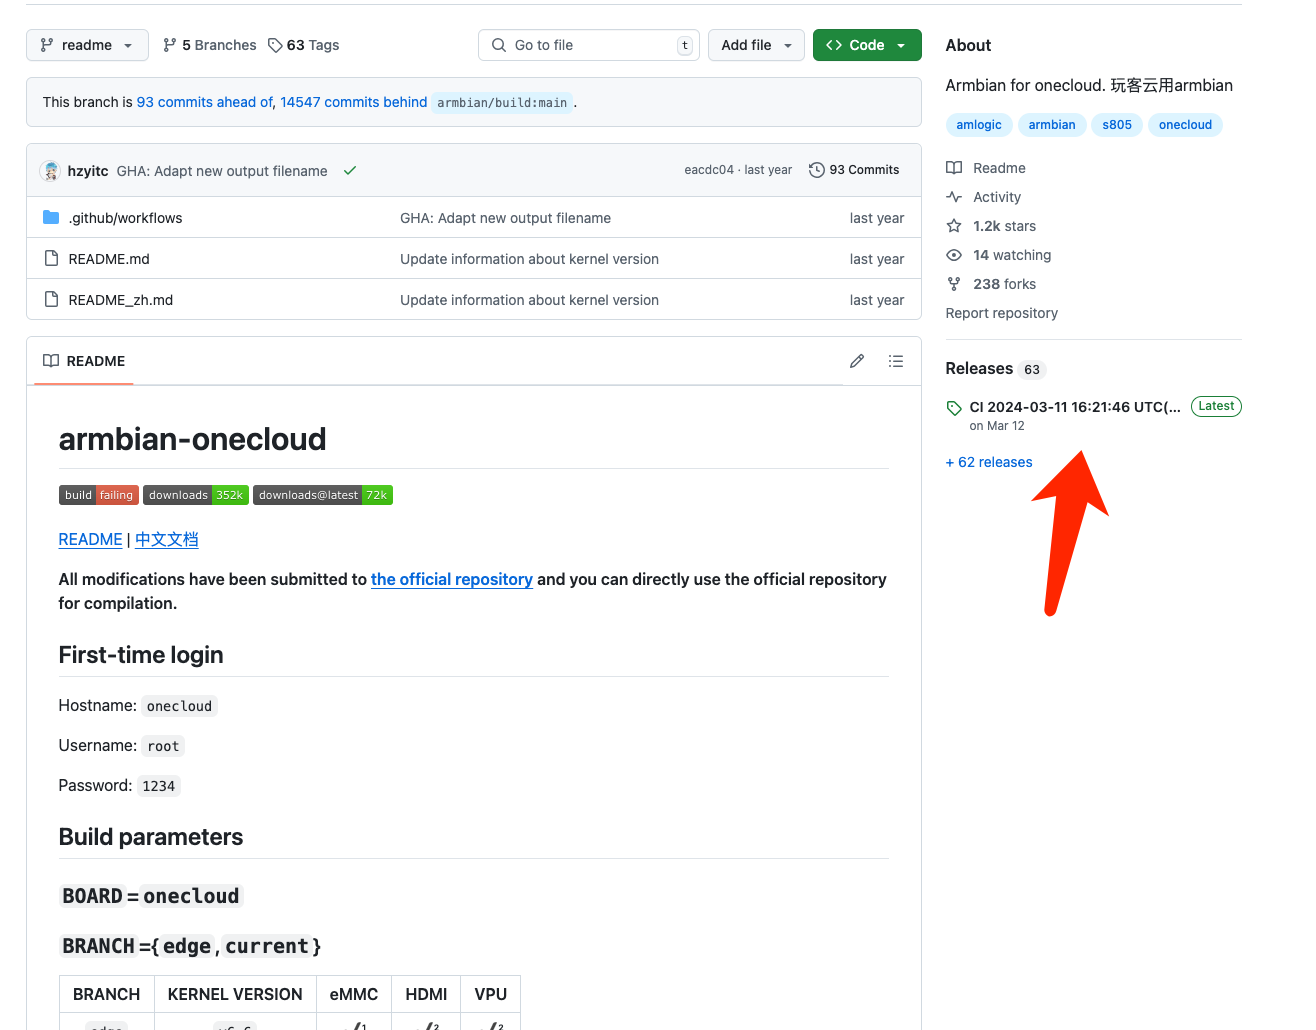This screenshot has width=1316, height=1030.
Task: Click the HDMI table header
Action: pyautogui.click(x=426, y=994)
